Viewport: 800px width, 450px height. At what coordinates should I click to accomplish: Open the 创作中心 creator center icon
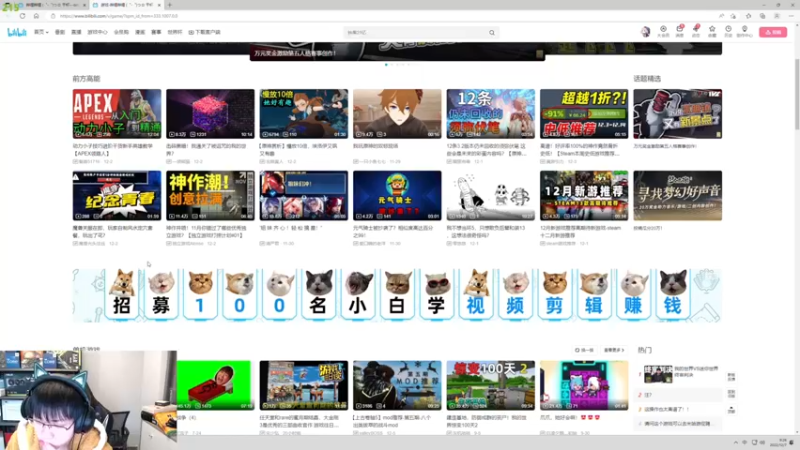[744, 32]
